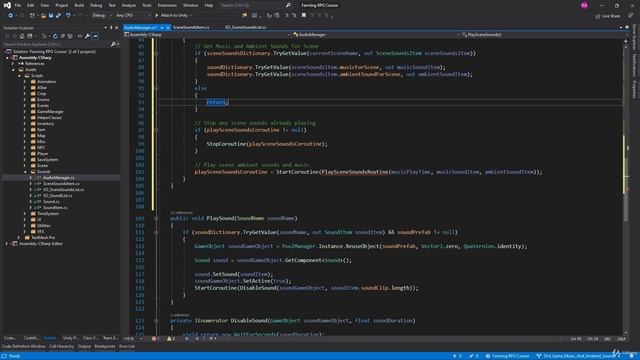640x360 pixels.
Task: Expand the Player folder
Action: click(25, 153)
